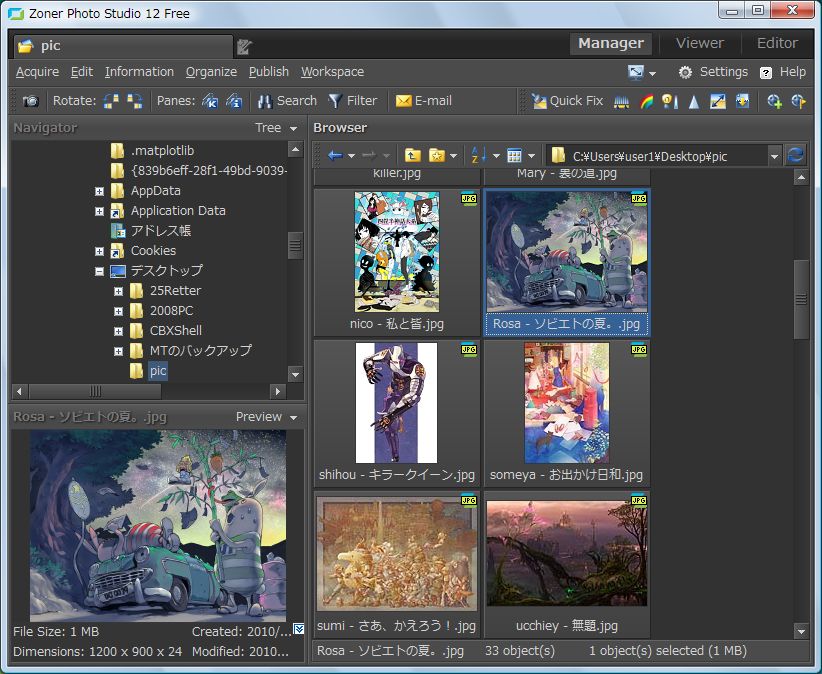Rotate image left using Rotate icon
Screen dimensions: 822x674
click(x=111, y=101)
